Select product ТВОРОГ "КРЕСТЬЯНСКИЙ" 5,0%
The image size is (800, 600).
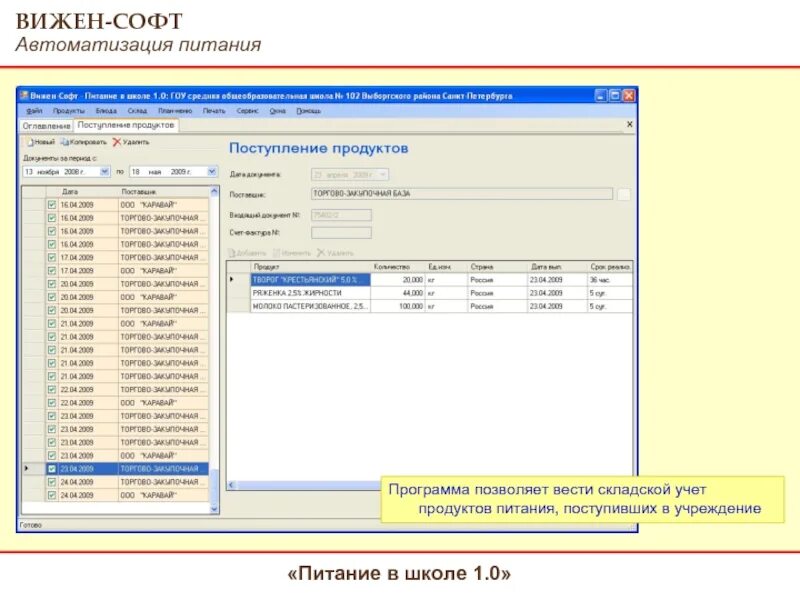310,280
